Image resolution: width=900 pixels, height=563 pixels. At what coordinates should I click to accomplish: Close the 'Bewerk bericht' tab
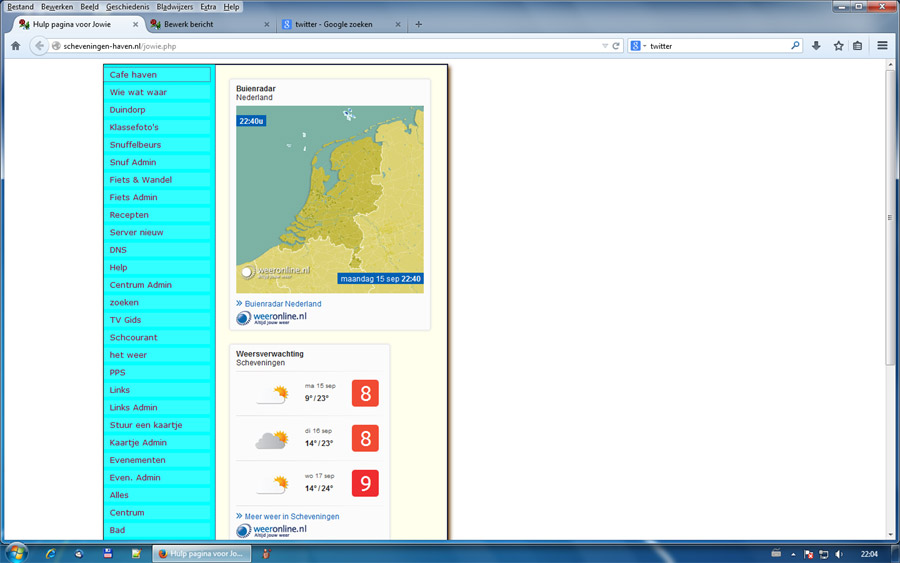coord(266,24)
